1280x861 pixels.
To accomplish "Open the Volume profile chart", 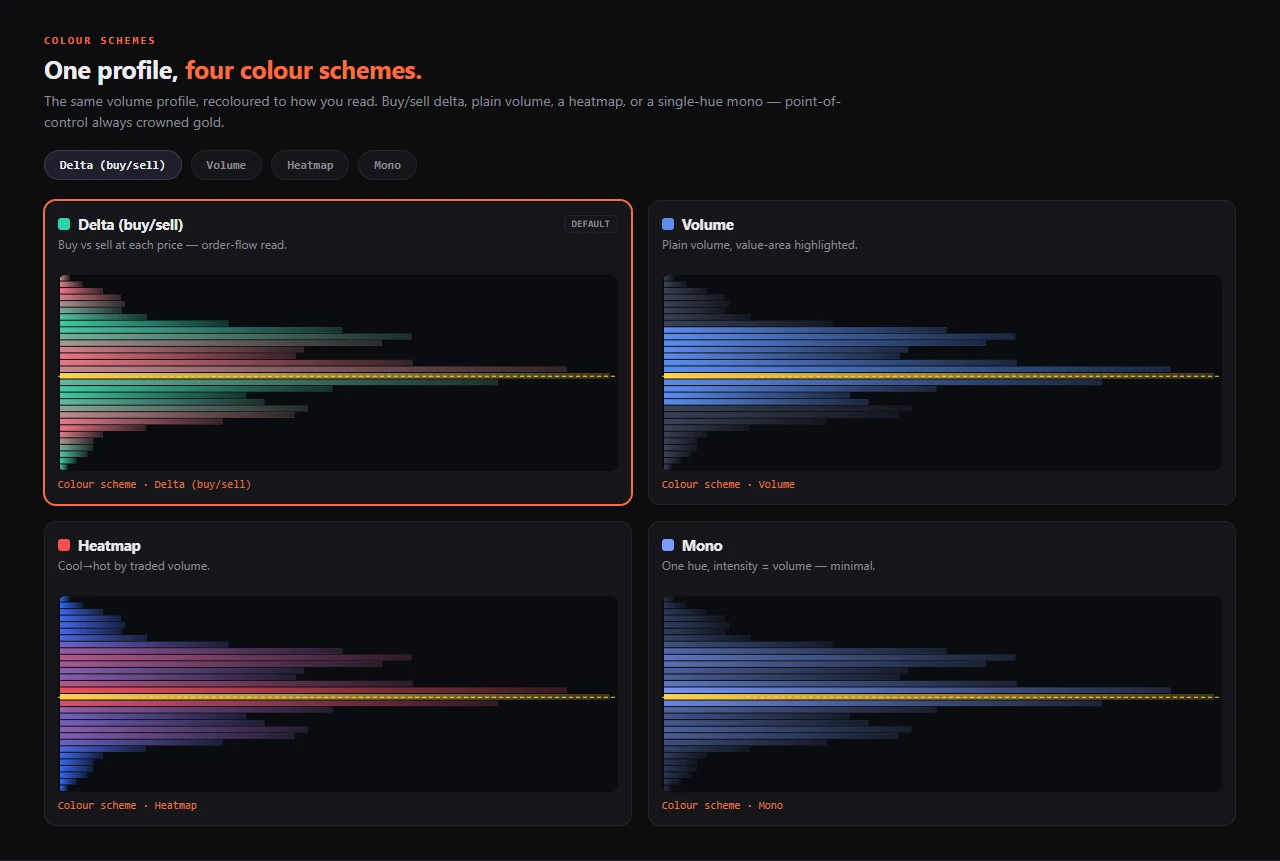I will click(x=942, y=372).
